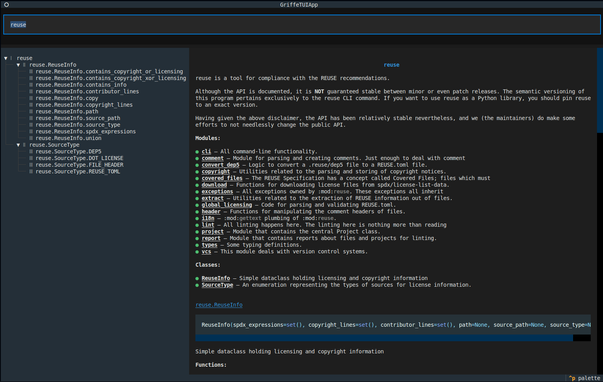Viewport: 603px width, 382px height.
Task: Select reuse.ReuseInfo.contains_copyright_xor_licensing tree entry
Action: [x=111, y=78]
